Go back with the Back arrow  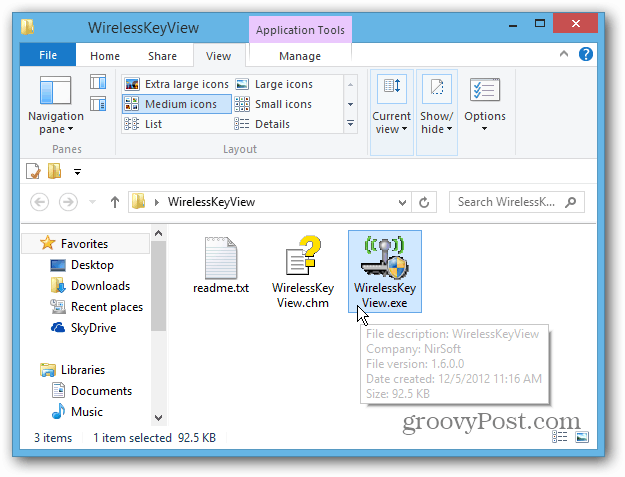pyautogui.click(x=39, y=202)
